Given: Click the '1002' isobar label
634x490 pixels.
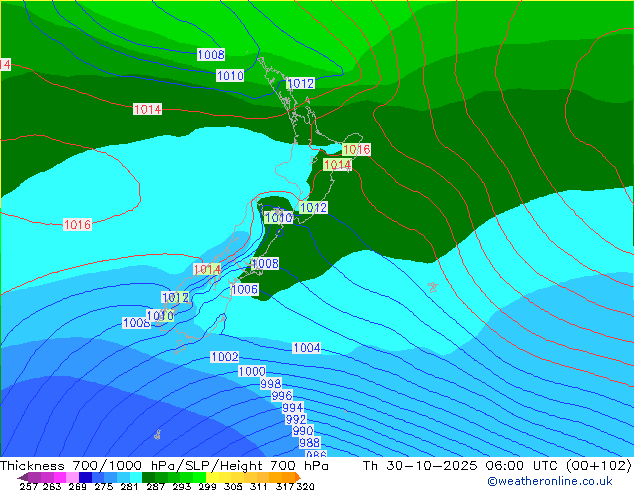Looking at the screenshot, I should click(x=225, y=357).
